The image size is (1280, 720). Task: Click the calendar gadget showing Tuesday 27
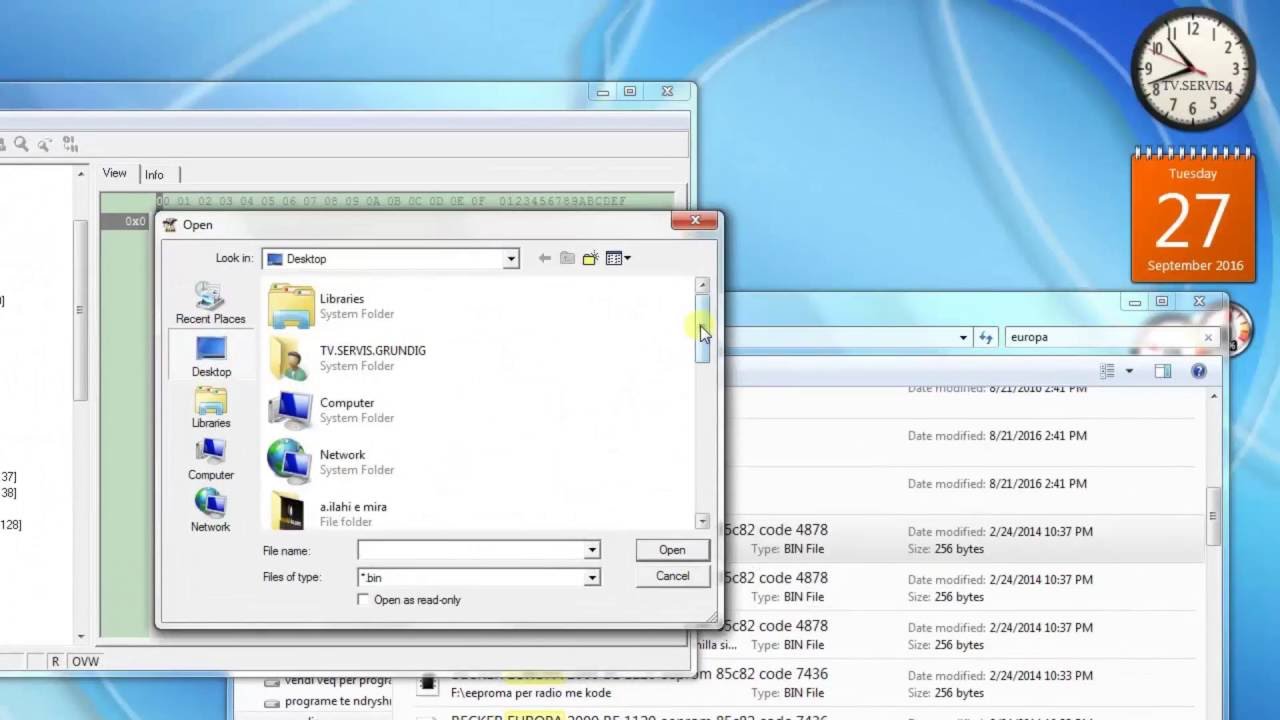pyautogui.click(x=1194, y=216)
